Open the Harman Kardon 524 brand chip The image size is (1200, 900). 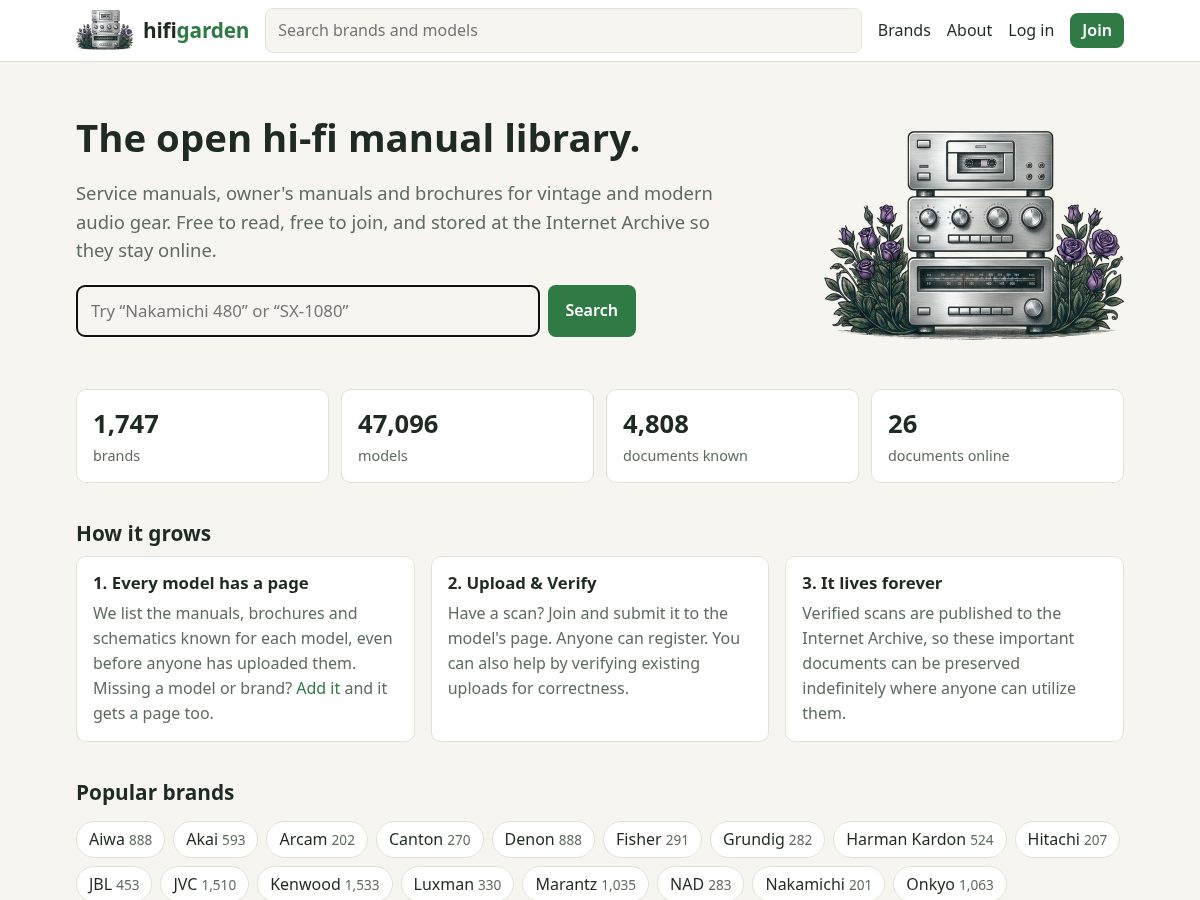click(920, 840)
